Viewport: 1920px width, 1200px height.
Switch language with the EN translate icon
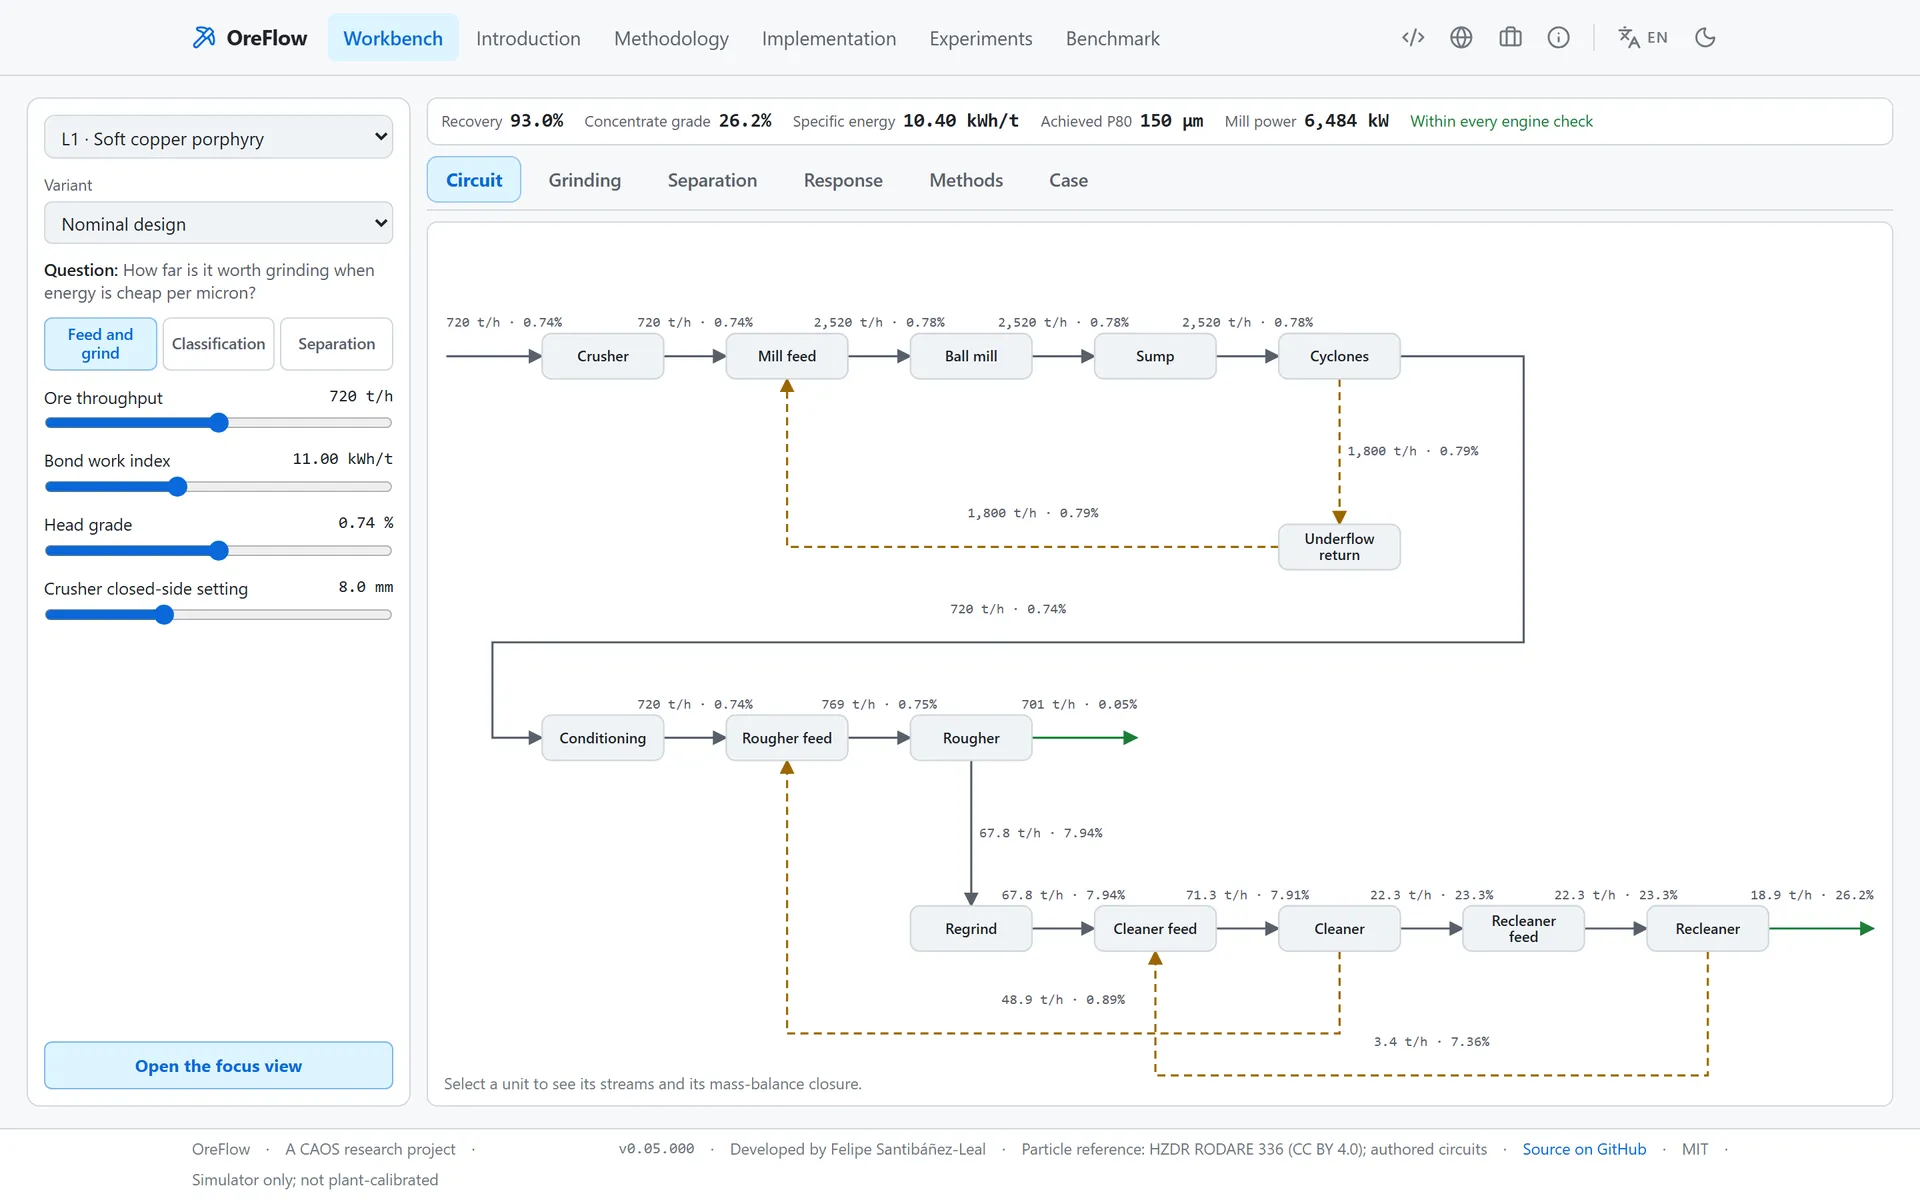tap(1642, 38)
